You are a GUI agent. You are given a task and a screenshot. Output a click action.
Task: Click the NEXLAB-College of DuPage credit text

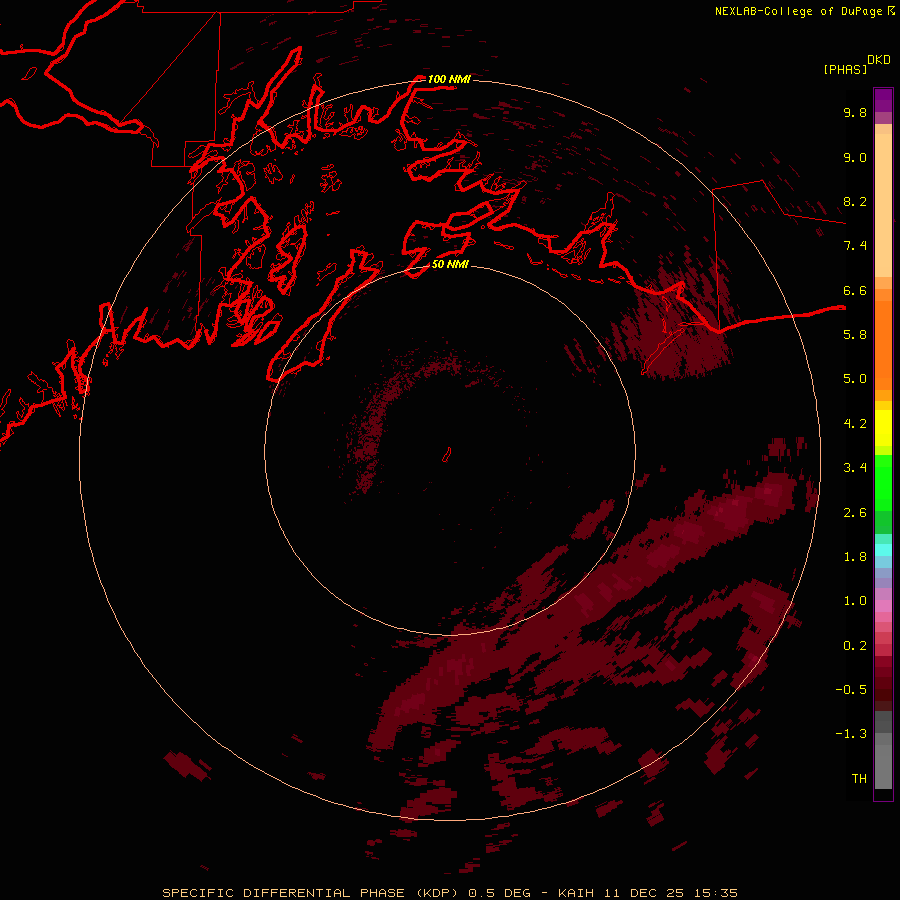[x=805, y=11]
